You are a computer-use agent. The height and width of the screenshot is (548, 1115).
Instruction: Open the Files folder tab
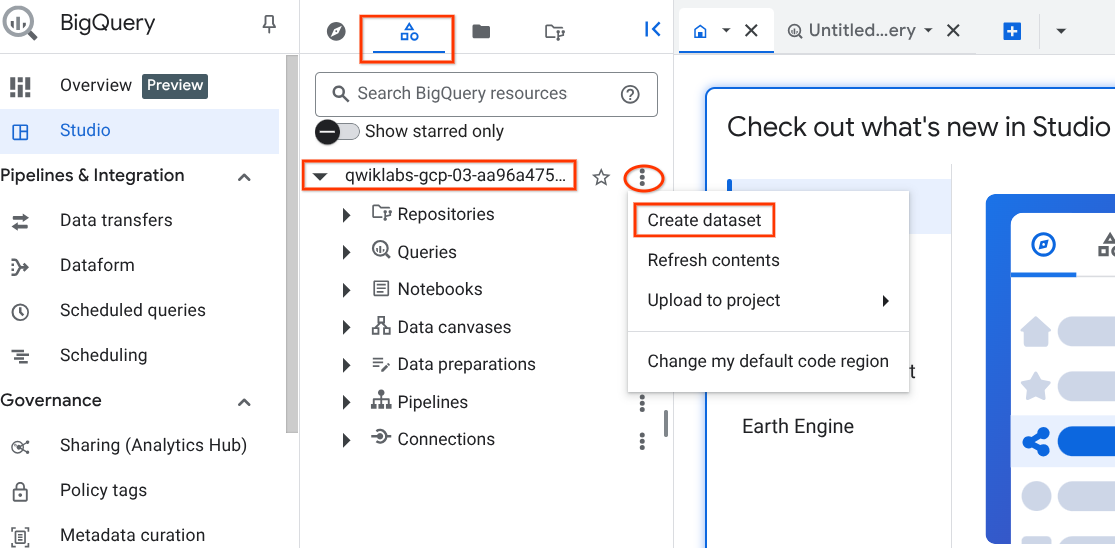click(x=481, y=31)
